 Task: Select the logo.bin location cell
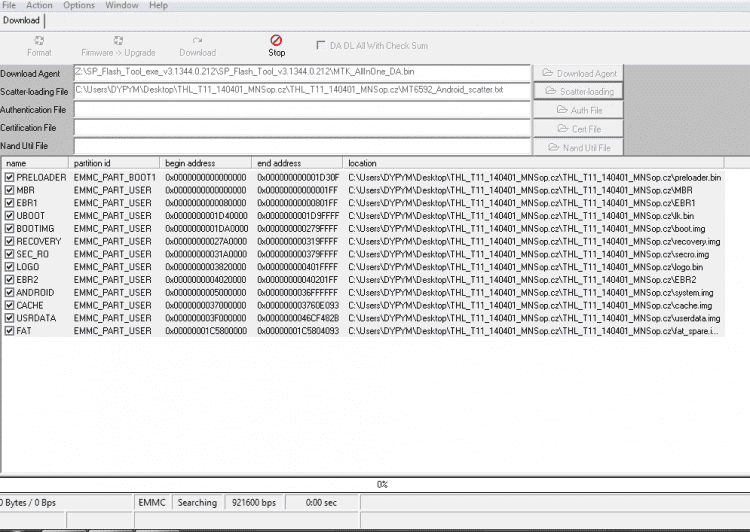526,267
